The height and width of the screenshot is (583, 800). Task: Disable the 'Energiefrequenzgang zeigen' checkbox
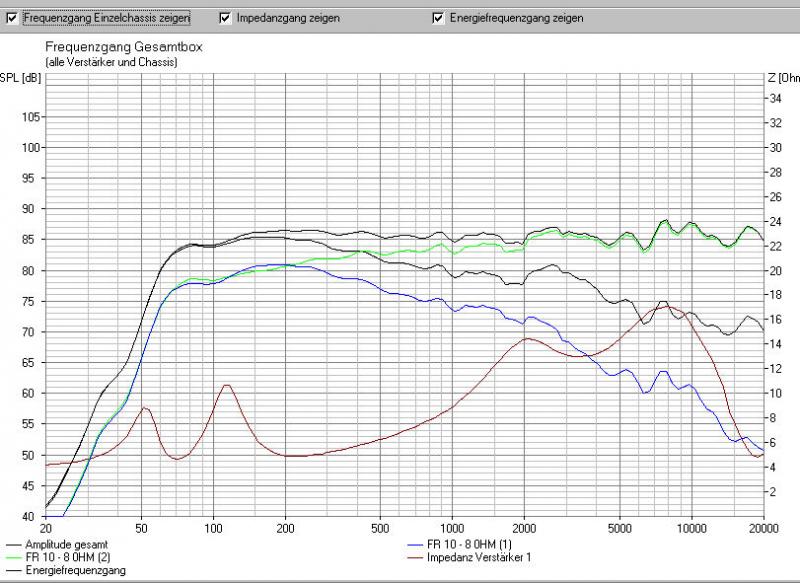coord(438,18)
